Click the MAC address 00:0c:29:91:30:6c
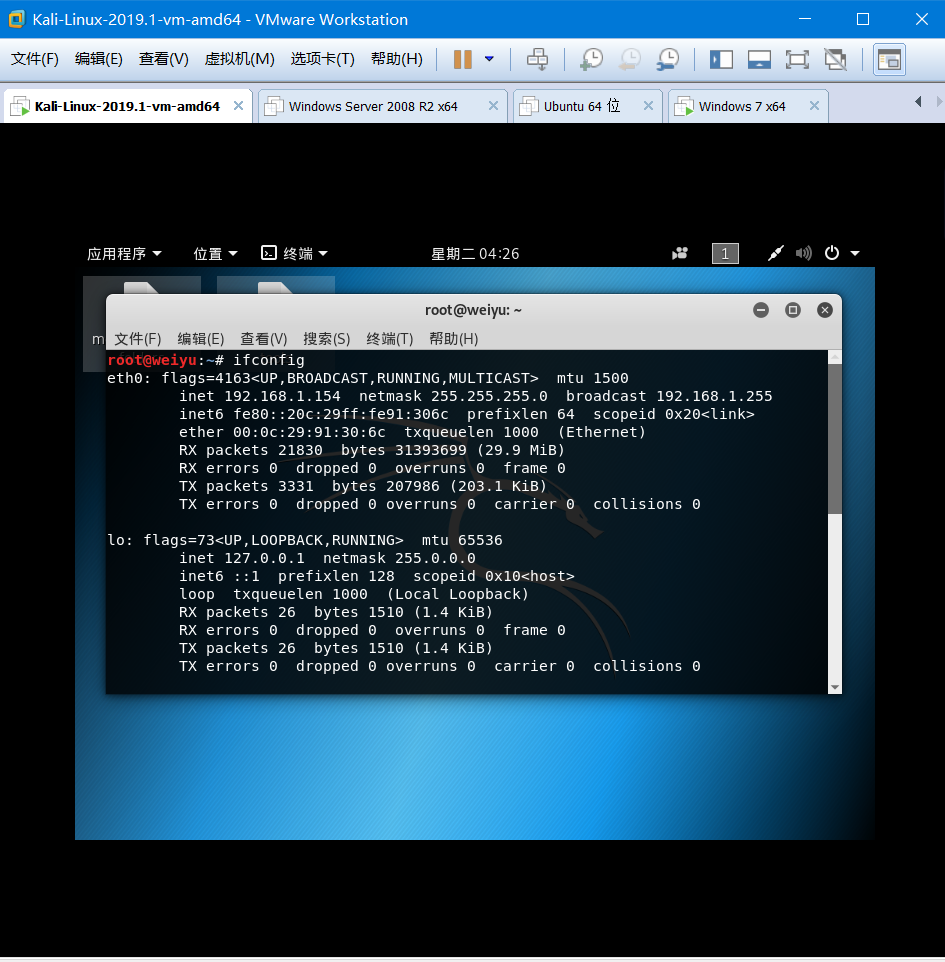 (x=309, y=432)
